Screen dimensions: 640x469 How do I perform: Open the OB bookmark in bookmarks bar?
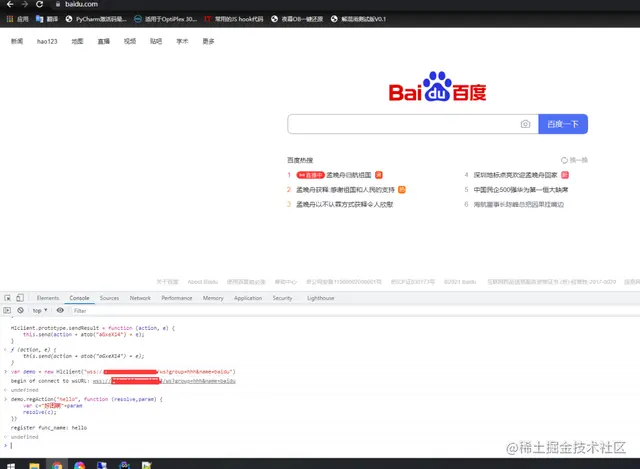(297, 19)
